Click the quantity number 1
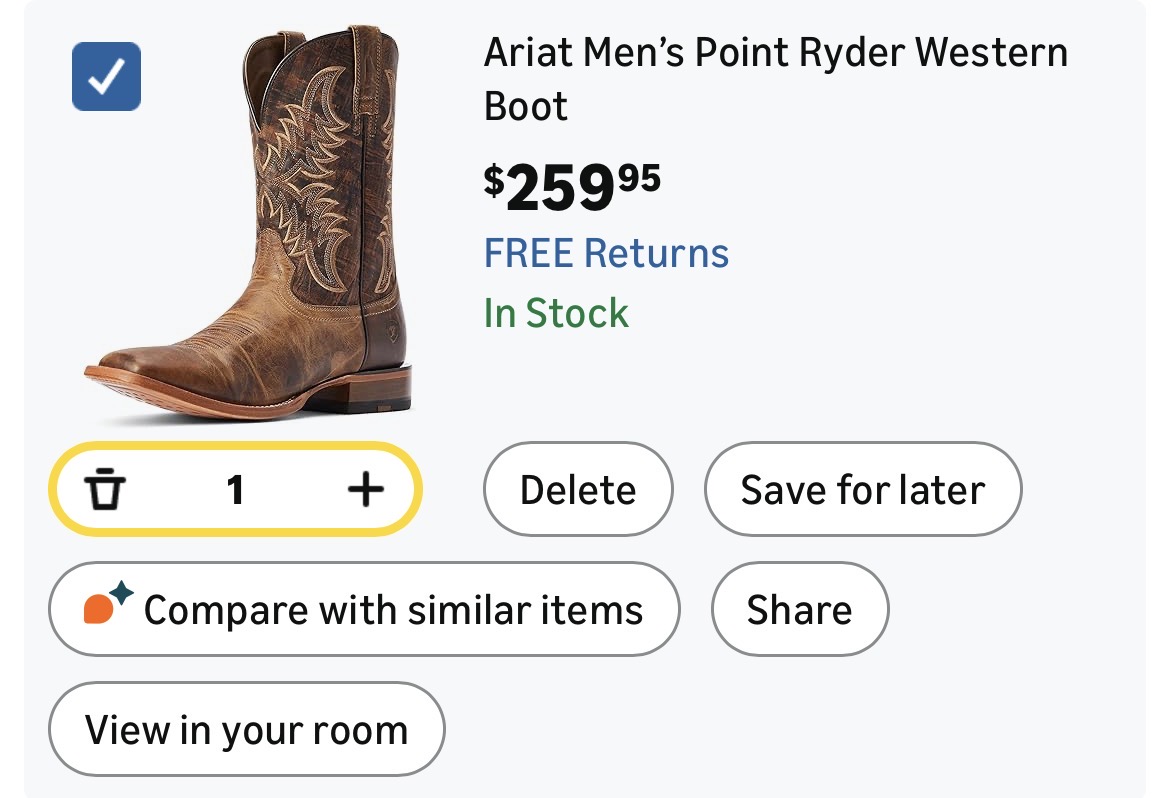Screen dimensions: 1170x798 pos(235,490)
